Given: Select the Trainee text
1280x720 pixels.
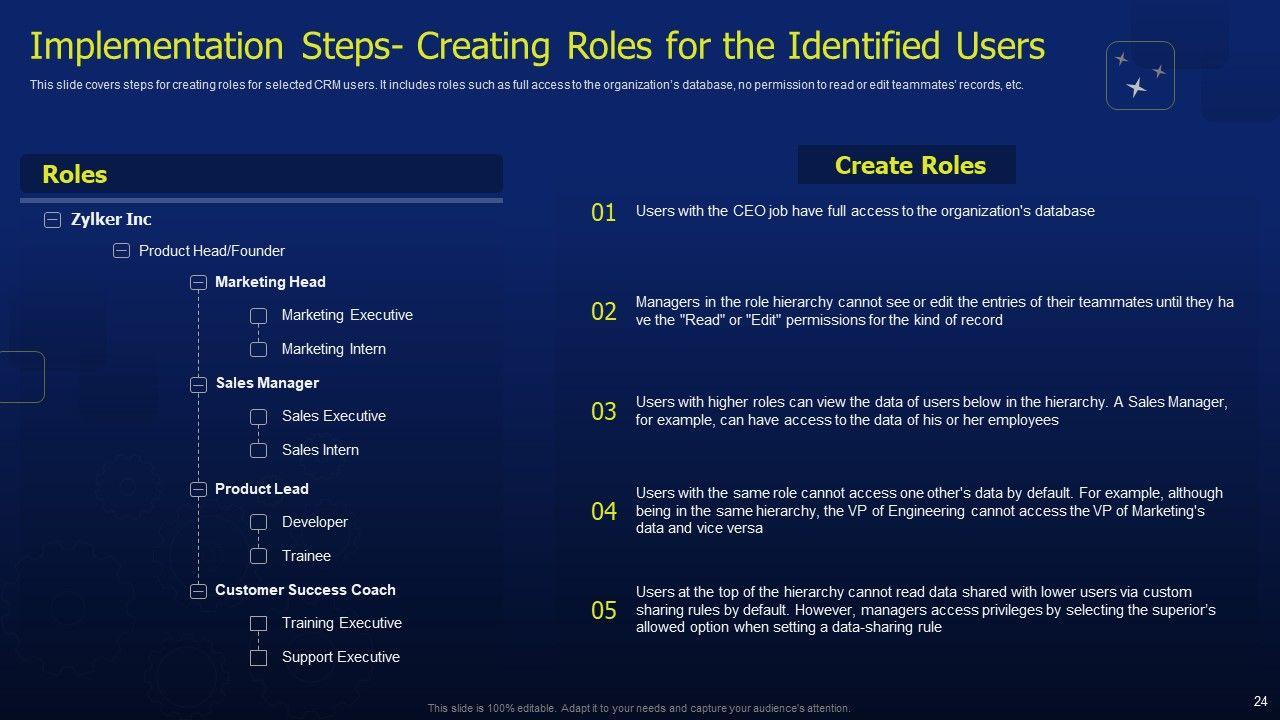Looking at the screenshot, I should (x=306, y=556).
